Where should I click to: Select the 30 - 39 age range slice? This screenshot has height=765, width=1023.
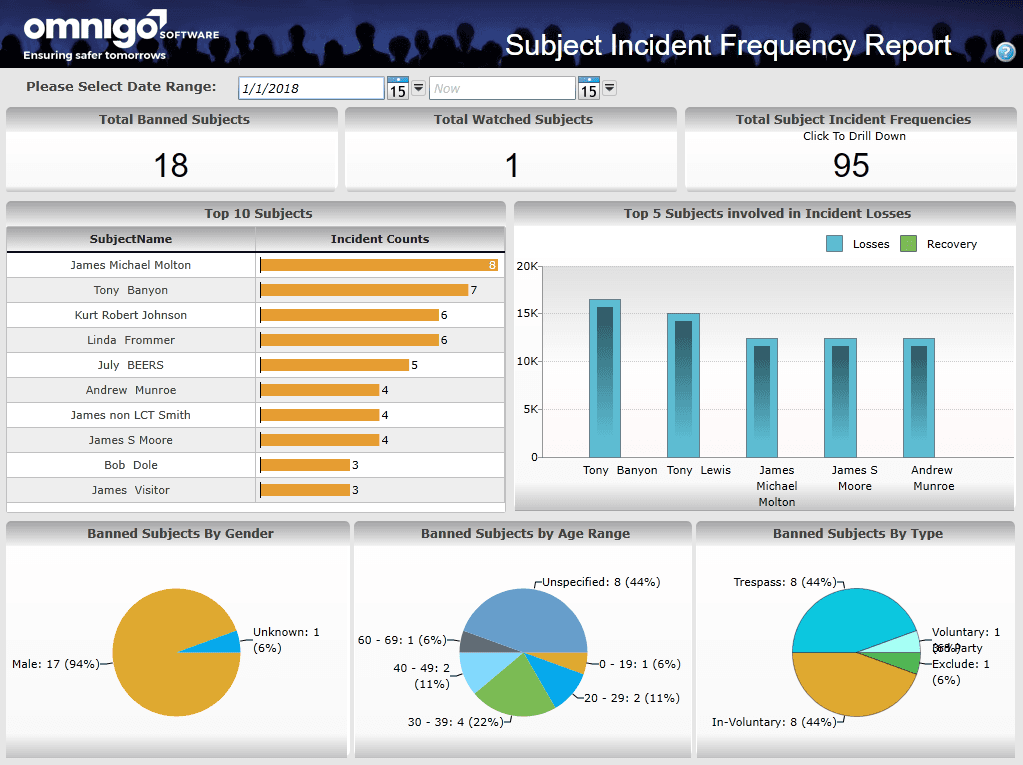coord(515,690)
